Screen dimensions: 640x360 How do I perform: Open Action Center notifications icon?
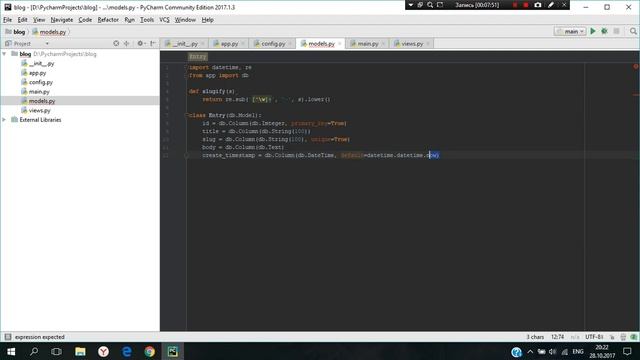pos(627,351)
